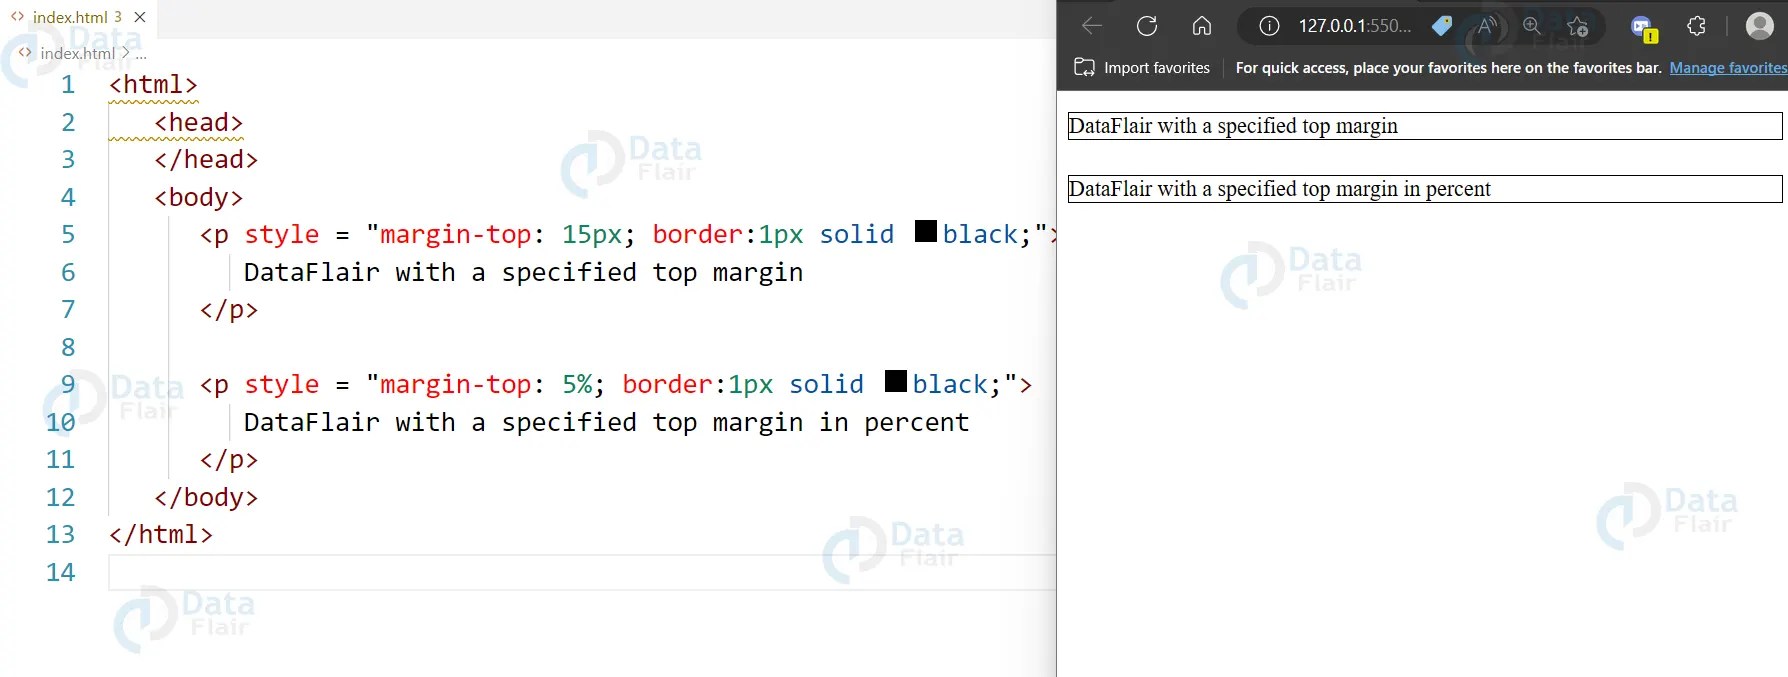Click the empty line 14 in editor
This screenshot has height=677, width=1788.
tap(582, 572)
